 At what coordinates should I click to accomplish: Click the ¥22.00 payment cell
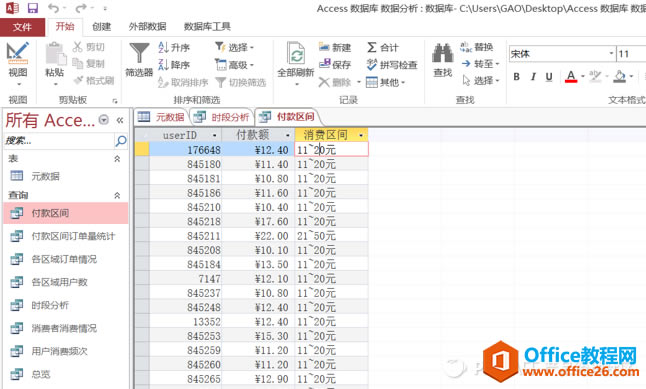[258, 236]
